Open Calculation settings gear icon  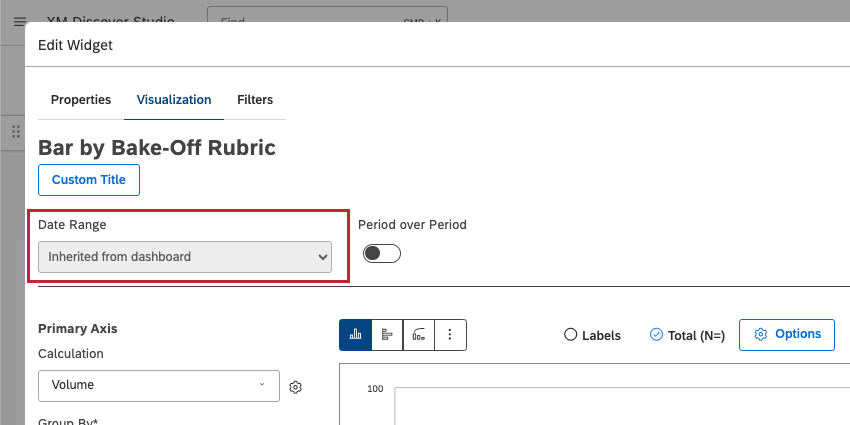pyautogui.click(x=295, y=387)
